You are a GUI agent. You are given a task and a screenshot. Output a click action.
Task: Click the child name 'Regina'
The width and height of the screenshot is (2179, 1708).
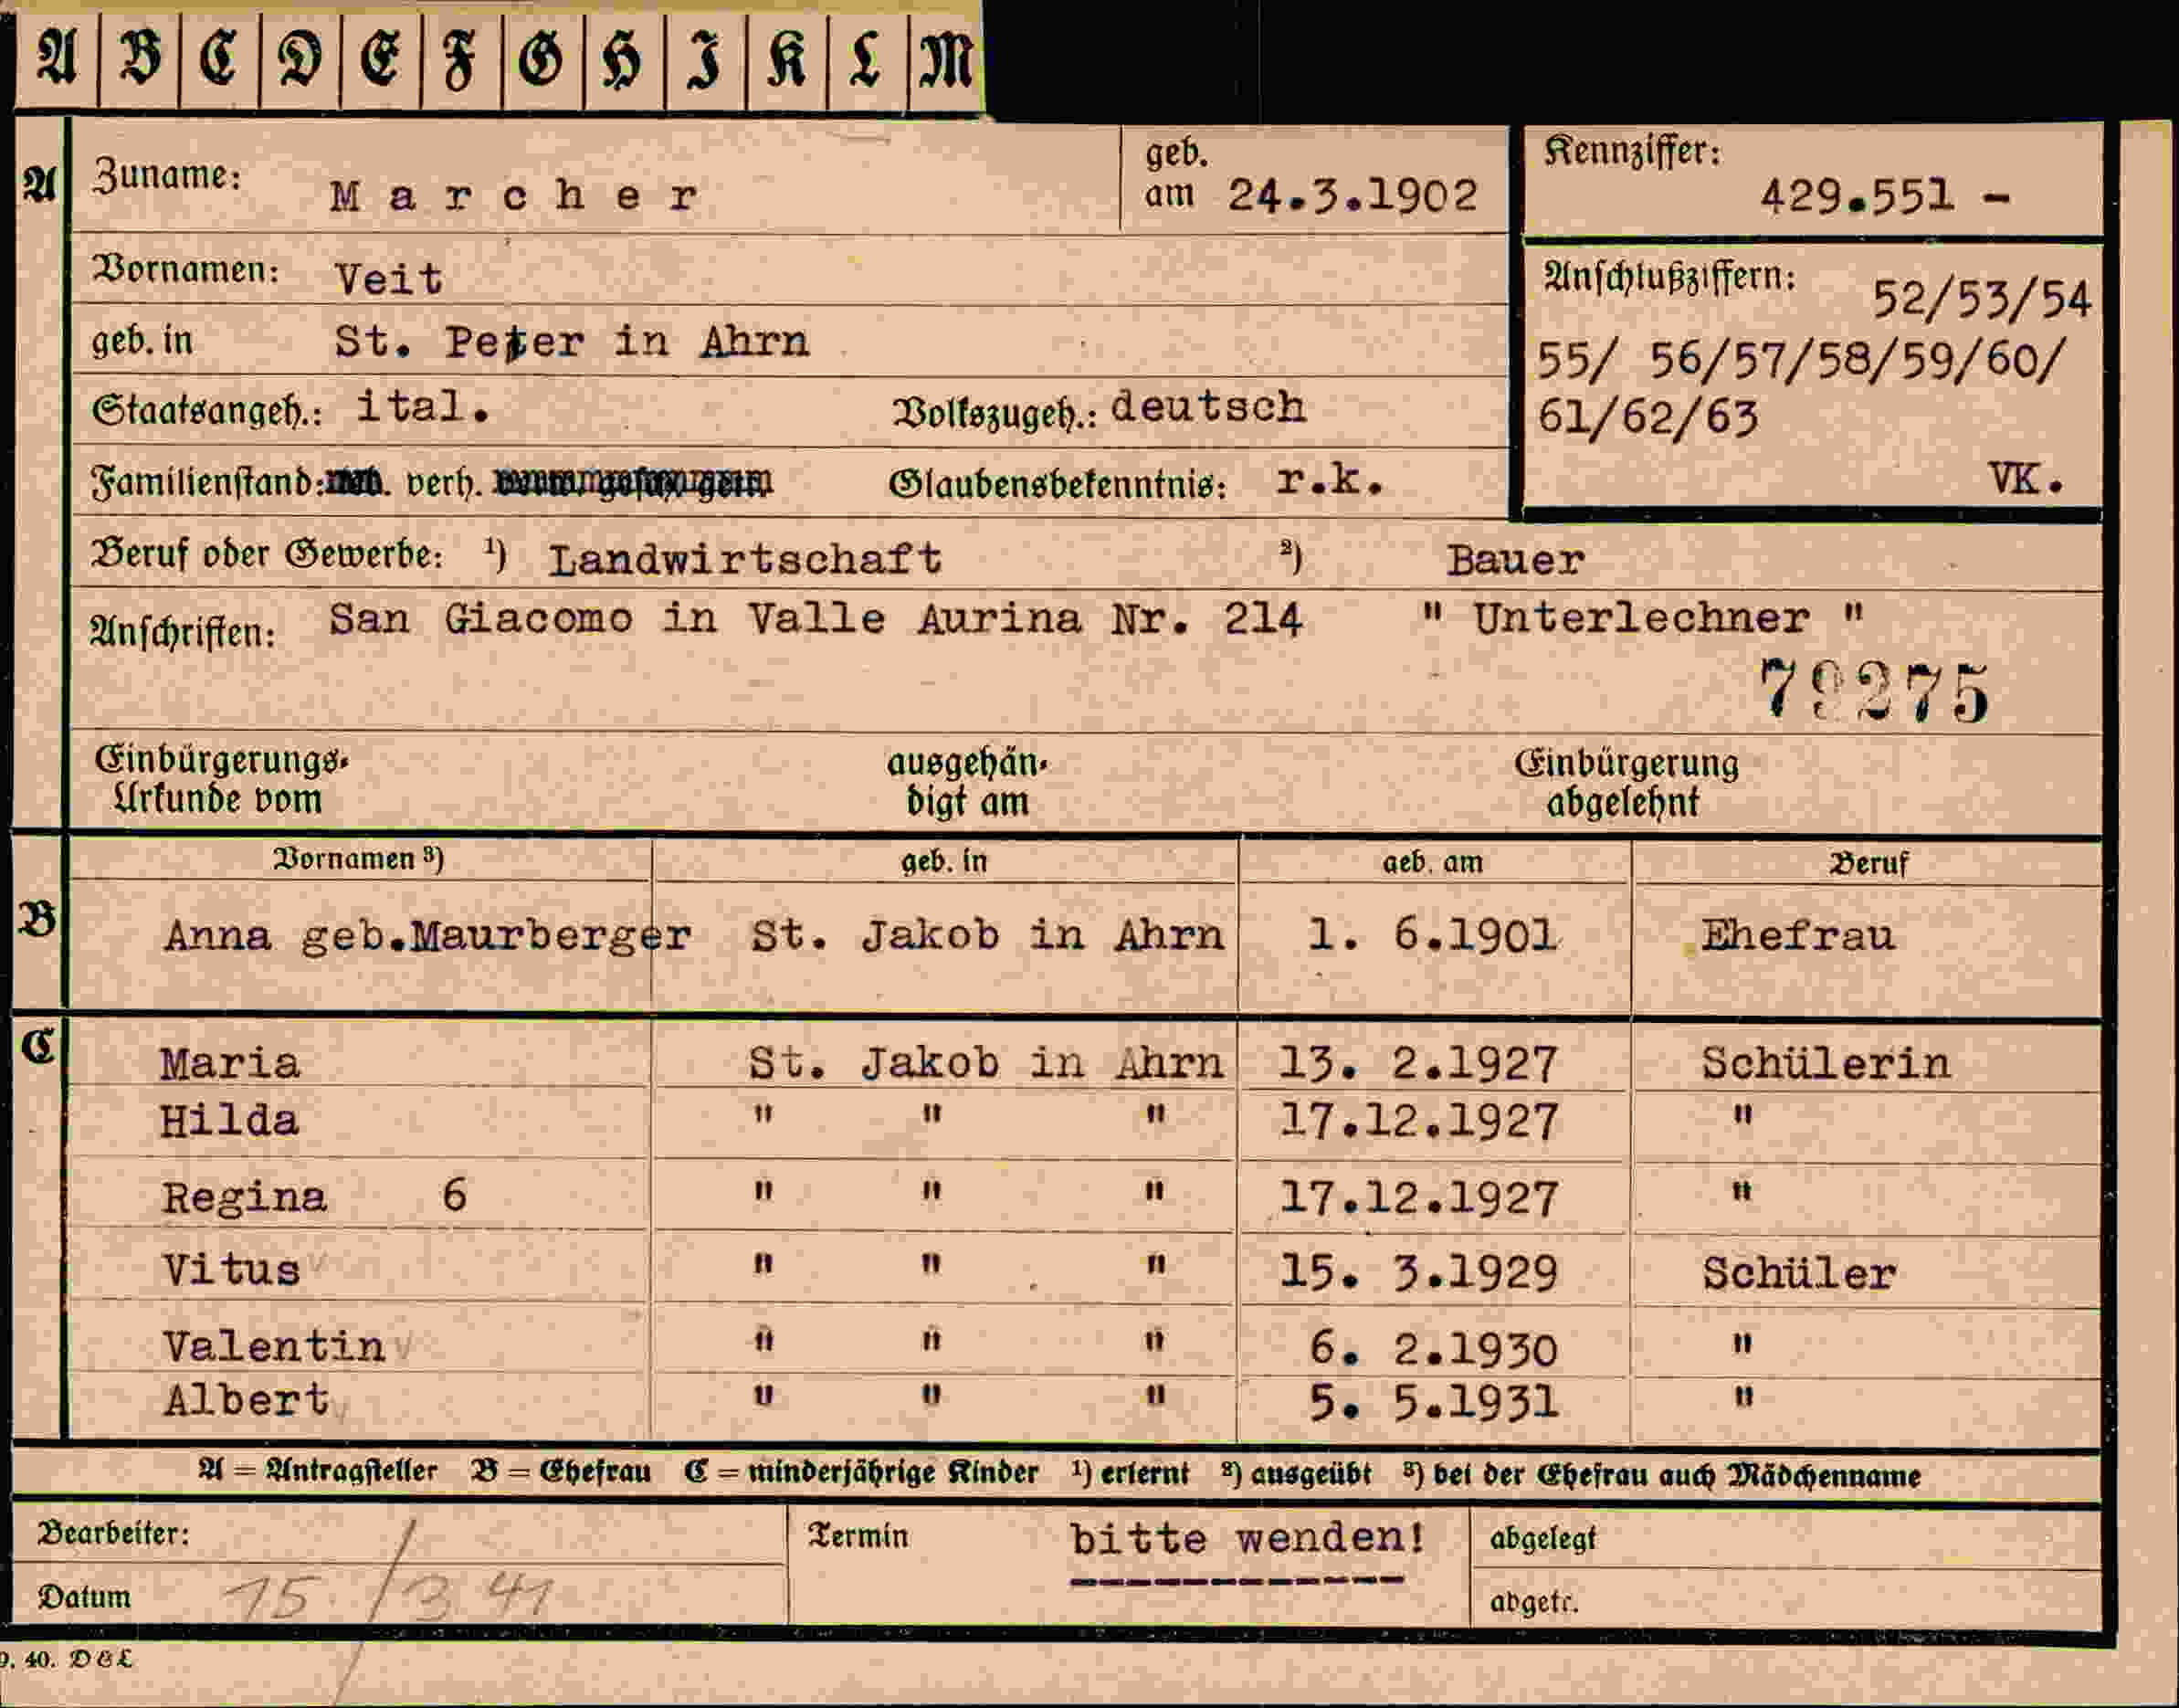click(245, 1198)
